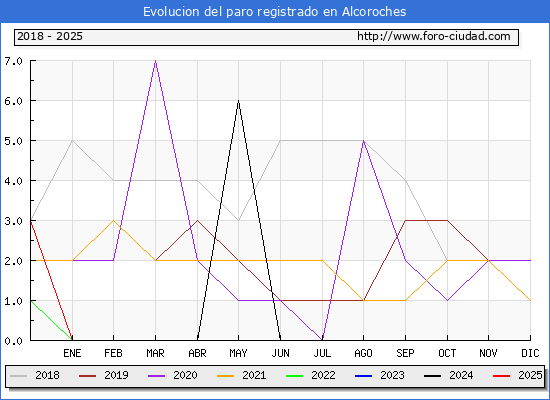Click the AGO month axis label
This screenshot has height=400, width=550.
pos(363,353)
